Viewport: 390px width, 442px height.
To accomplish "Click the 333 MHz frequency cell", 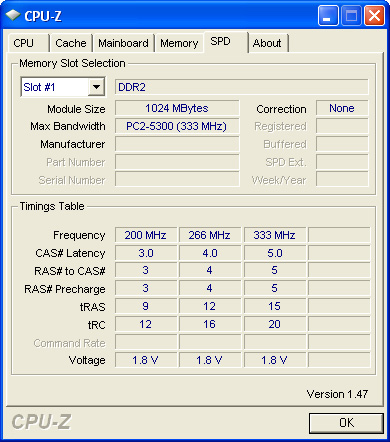I will click(x=275, y=235).
